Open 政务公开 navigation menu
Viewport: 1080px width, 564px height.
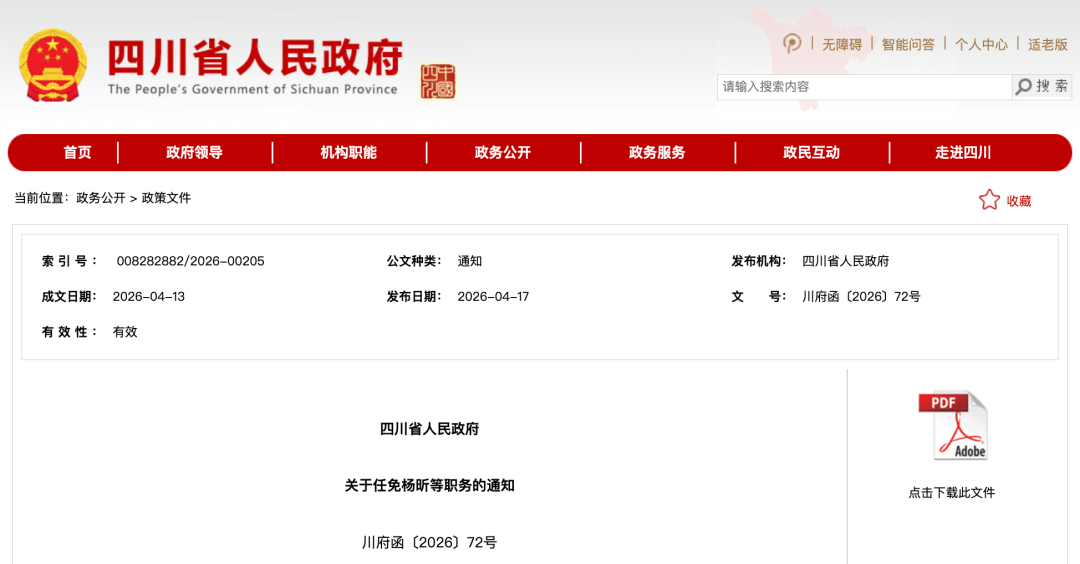tap(502, 153)
